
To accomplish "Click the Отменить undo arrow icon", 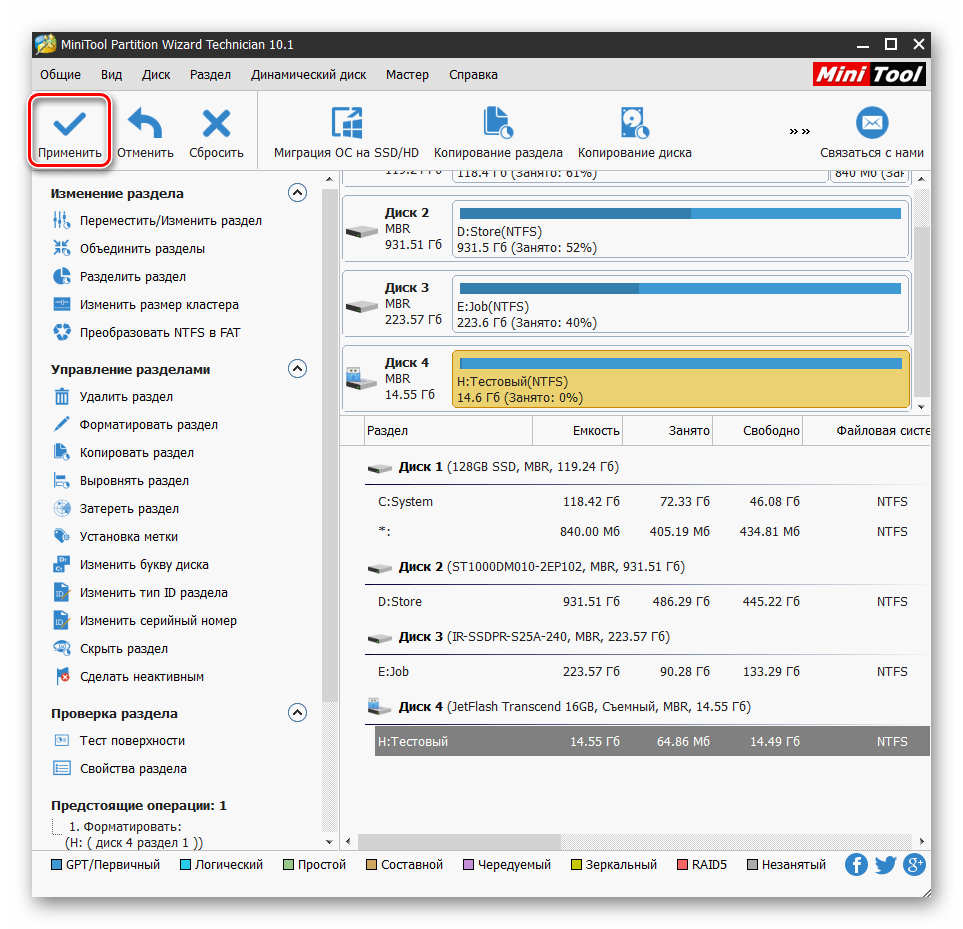I will coord(145,123).
